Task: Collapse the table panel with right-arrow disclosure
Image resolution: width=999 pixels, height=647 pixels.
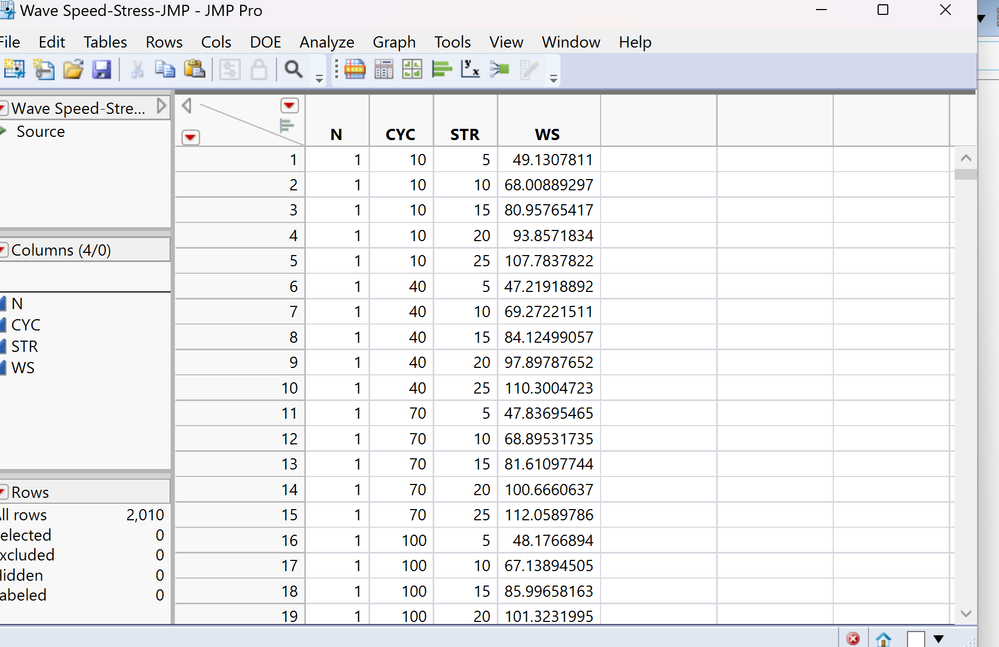Action: (x=162, y=107)
